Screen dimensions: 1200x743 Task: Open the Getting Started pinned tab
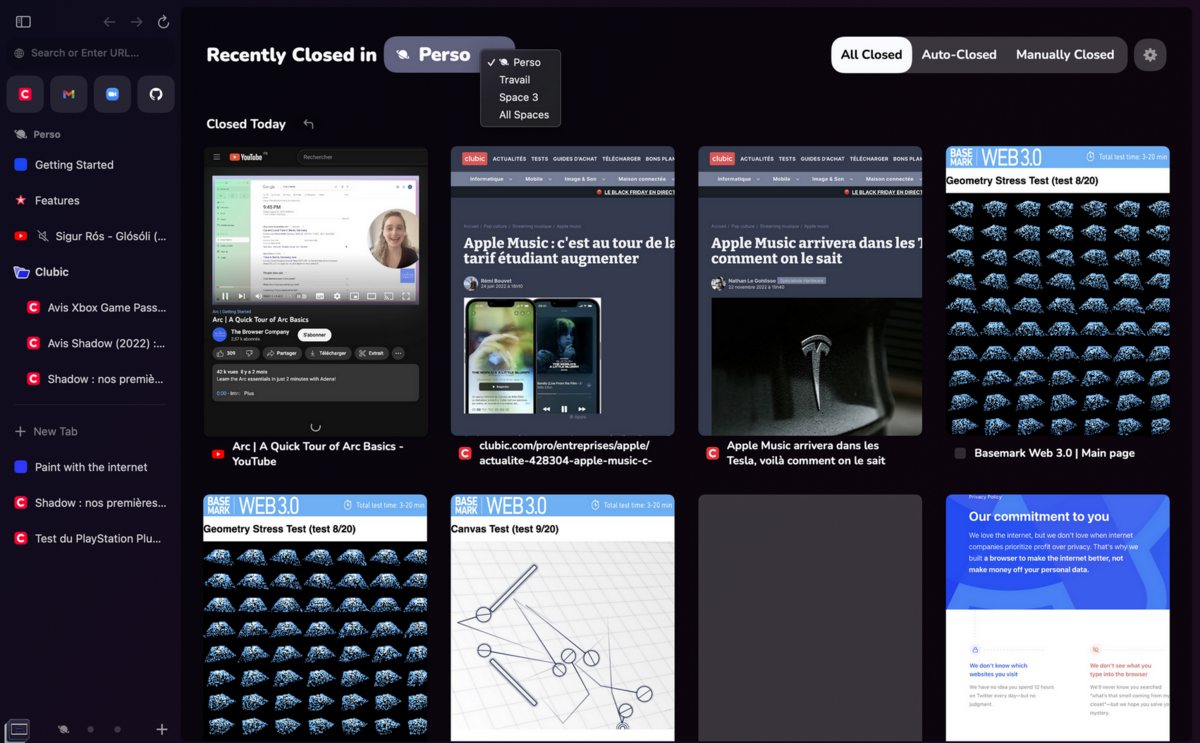[x=90, y=165]
